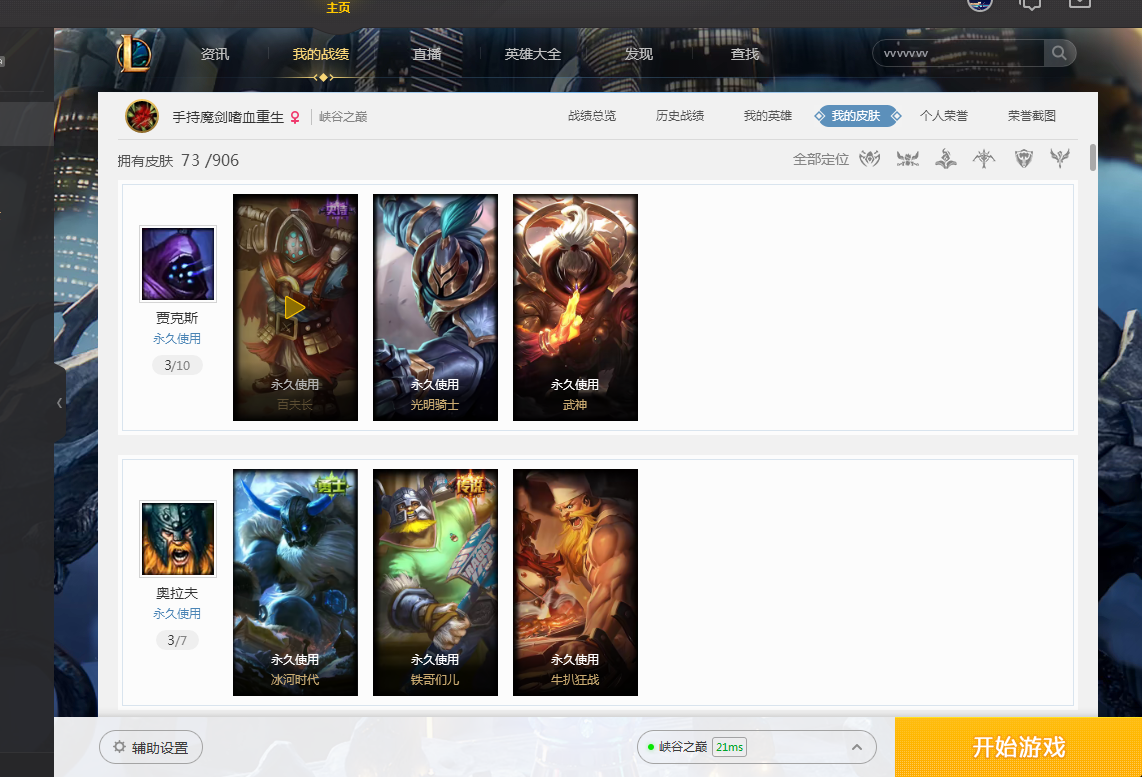Open the 主页 top tab
Viewport: 1142px width, 777px height.
(338, 8)
